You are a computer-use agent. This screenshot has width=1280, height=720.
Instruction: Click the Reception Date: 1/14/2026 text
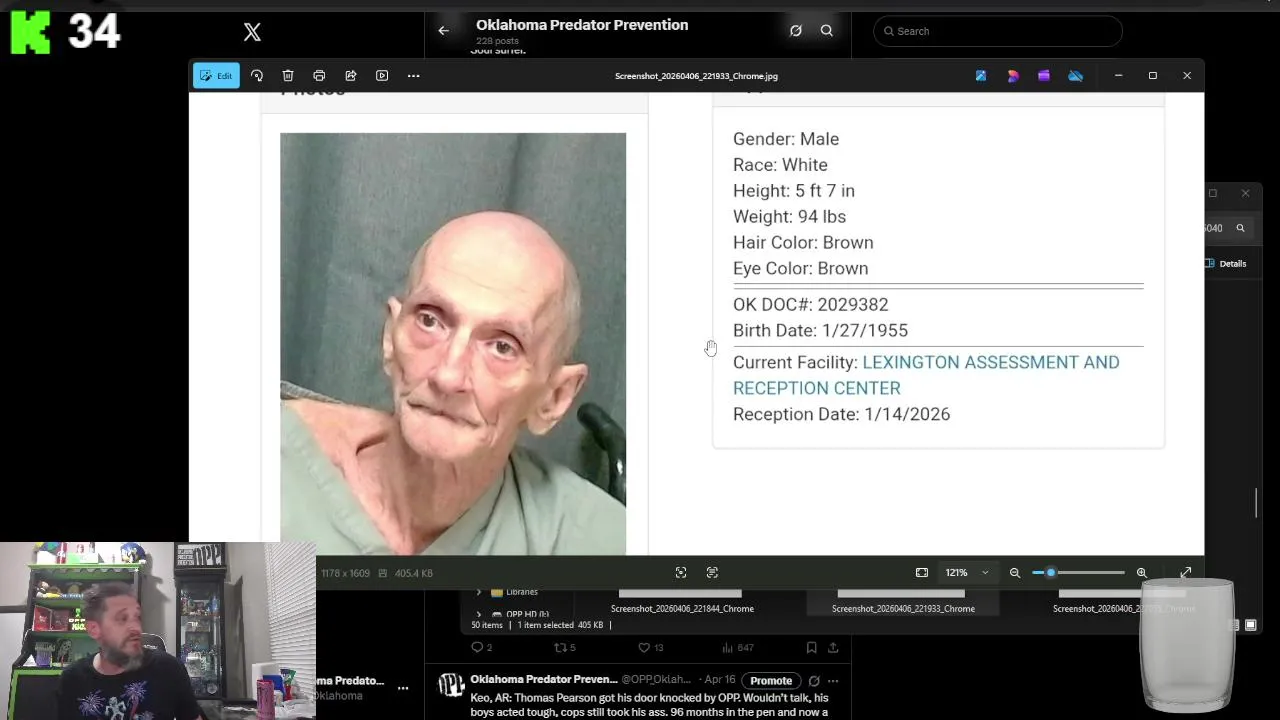(841, 414)
